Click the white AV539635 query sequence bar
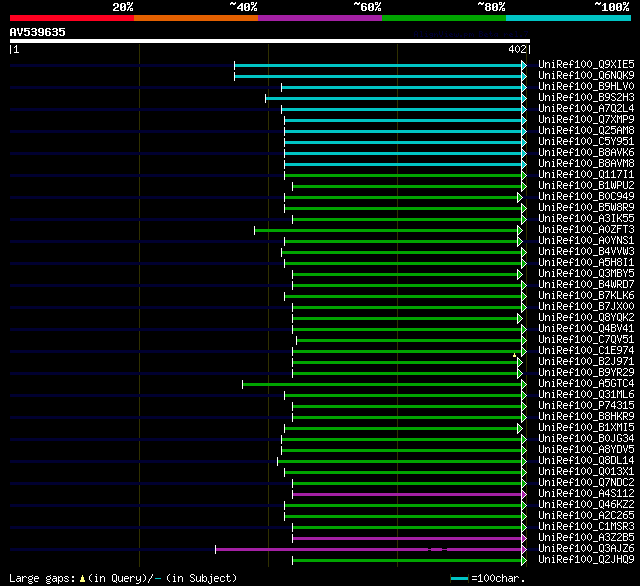The image size is (640, 586). [270, 41]
